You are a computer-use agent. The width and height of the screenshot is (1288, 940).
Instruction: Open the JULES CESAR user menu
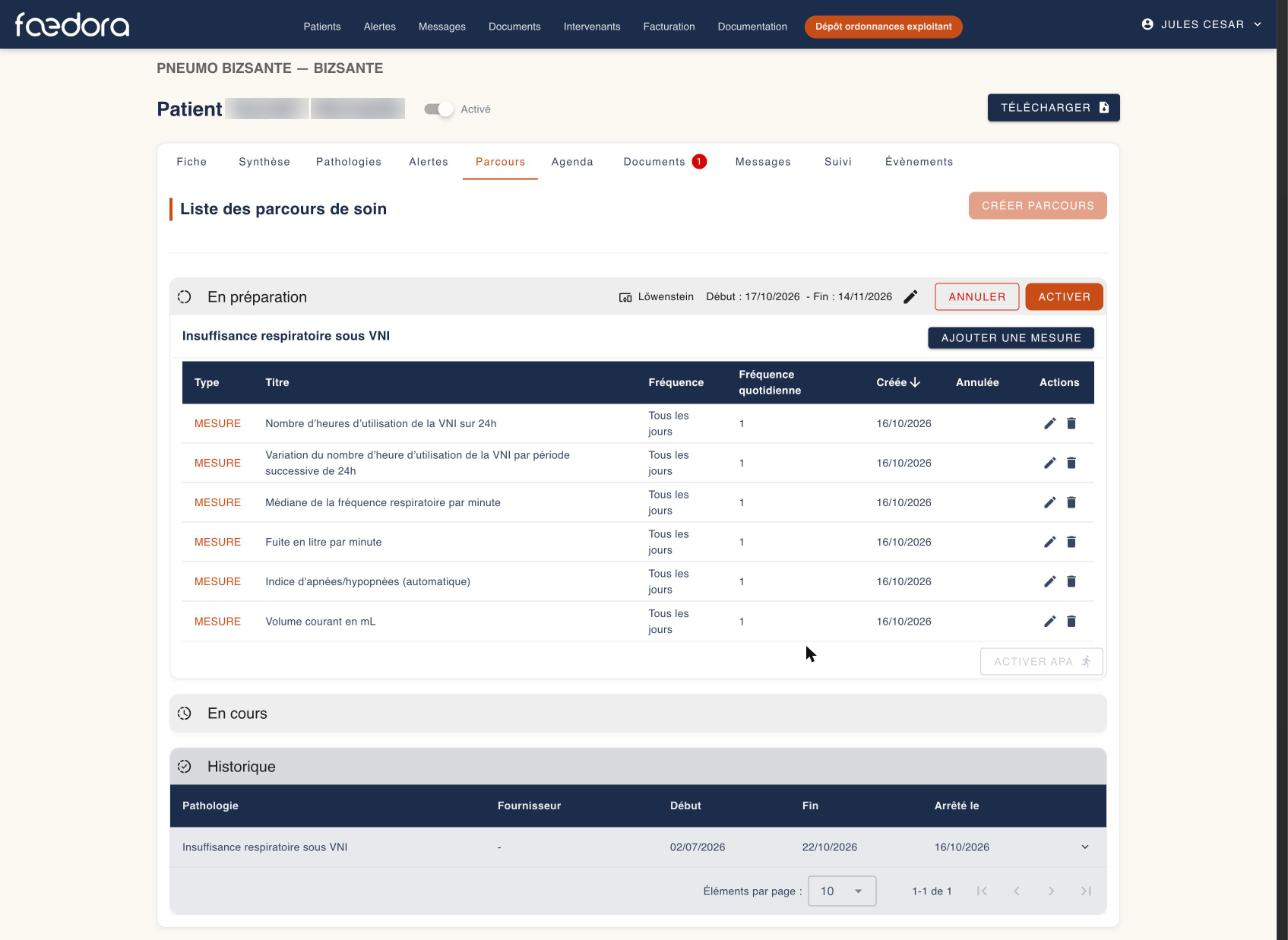pos(1202,24)
